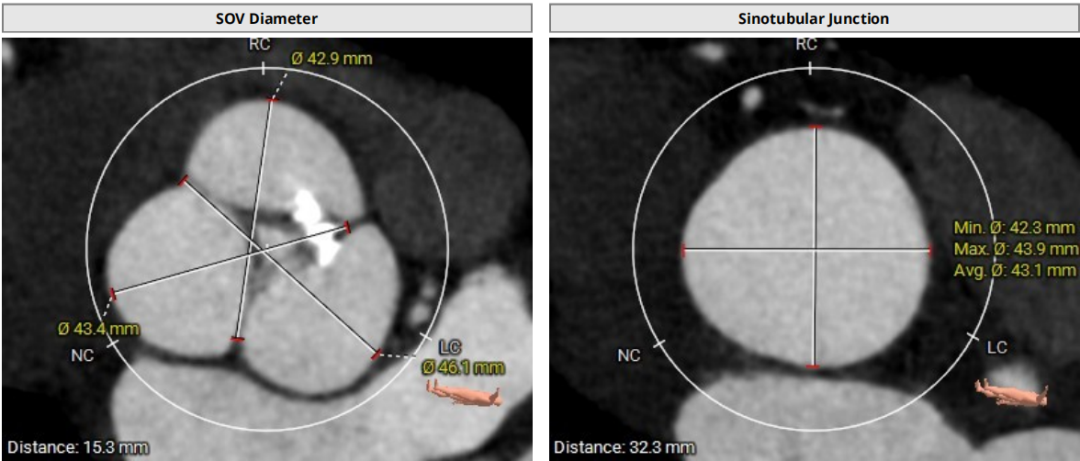Click the Ø 42.9 mm measurement label

(331, 59)
